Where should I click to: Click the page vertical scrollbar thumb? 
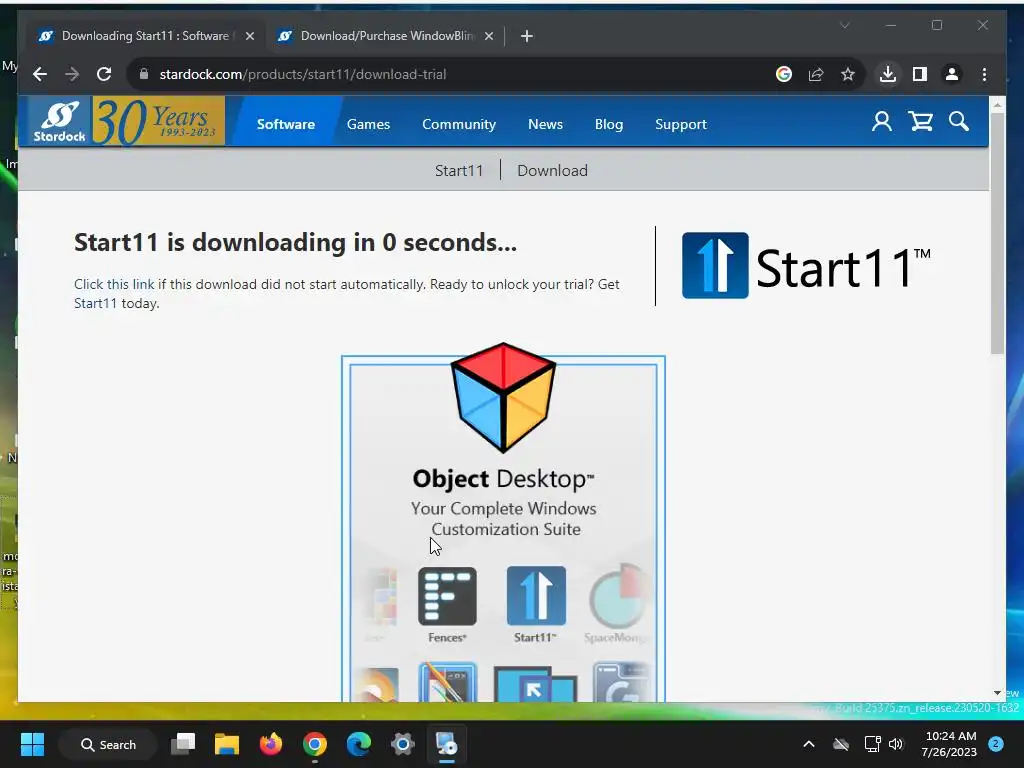click(997, 233)
